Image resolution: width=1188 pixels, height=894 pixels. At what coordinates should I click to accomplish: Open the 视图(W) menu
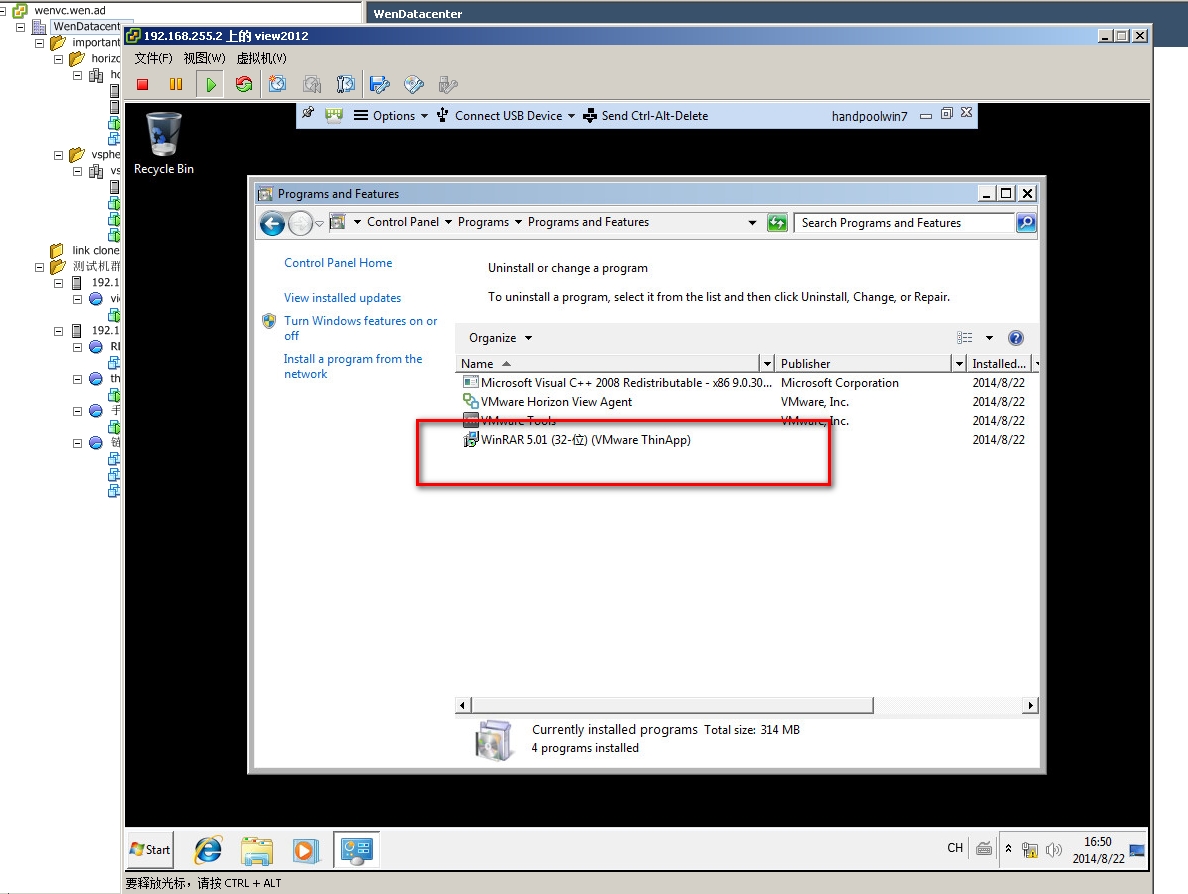pos(205,58)
